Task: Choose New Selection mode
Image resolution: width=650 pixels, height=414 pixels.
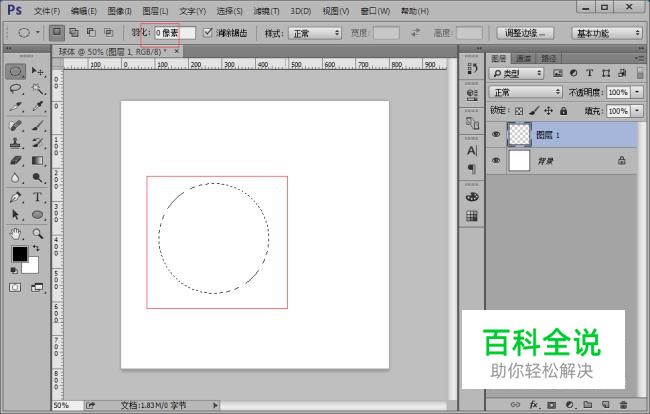Action: [x=57, y=32]
